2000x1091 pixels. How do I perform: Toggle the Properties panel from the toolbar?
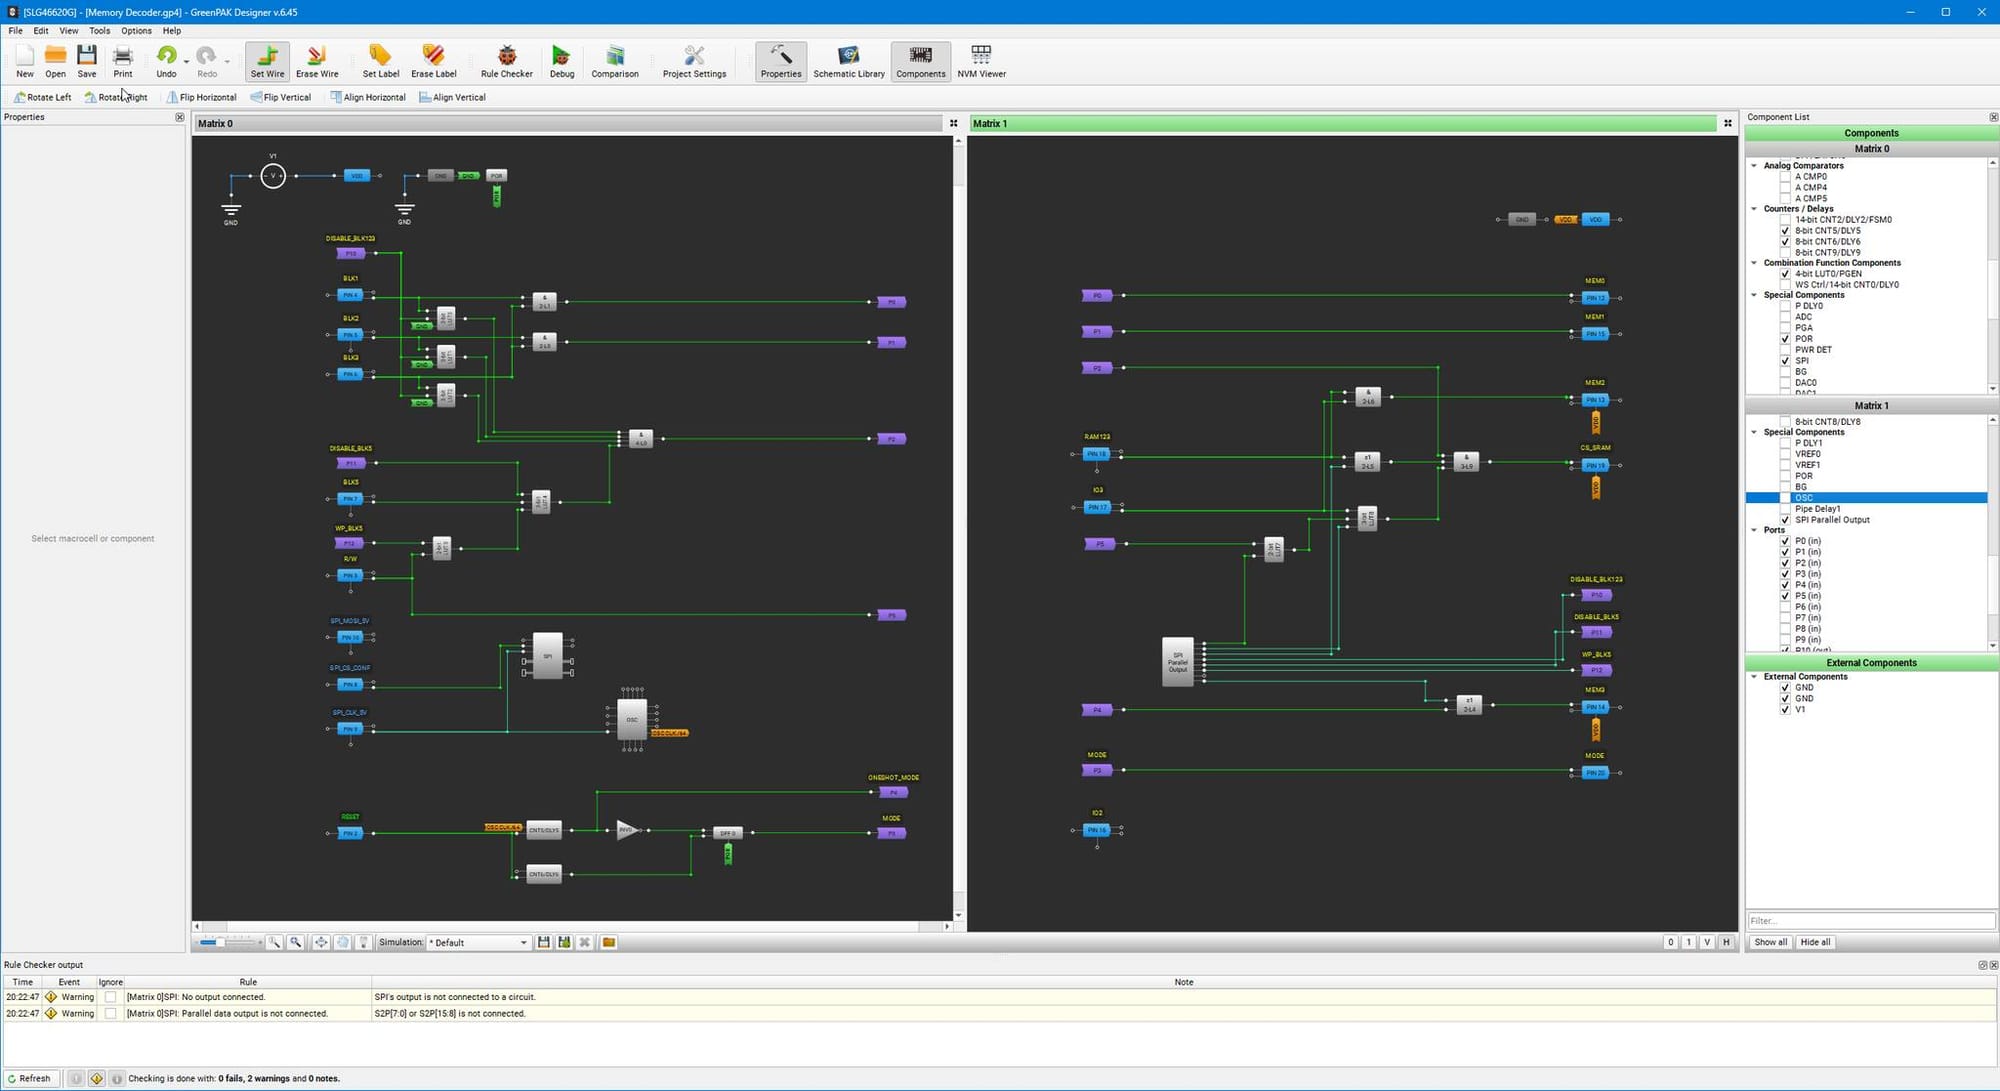[781, 61]
